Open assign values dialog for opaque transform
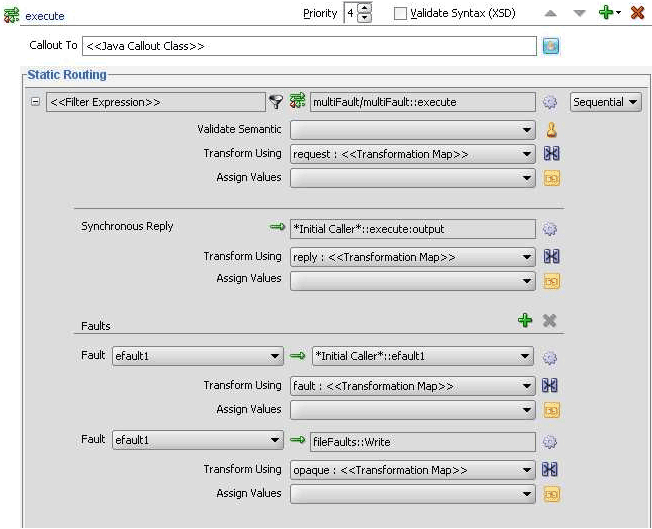This screenshot has height=529, width=652. point(552,494)
